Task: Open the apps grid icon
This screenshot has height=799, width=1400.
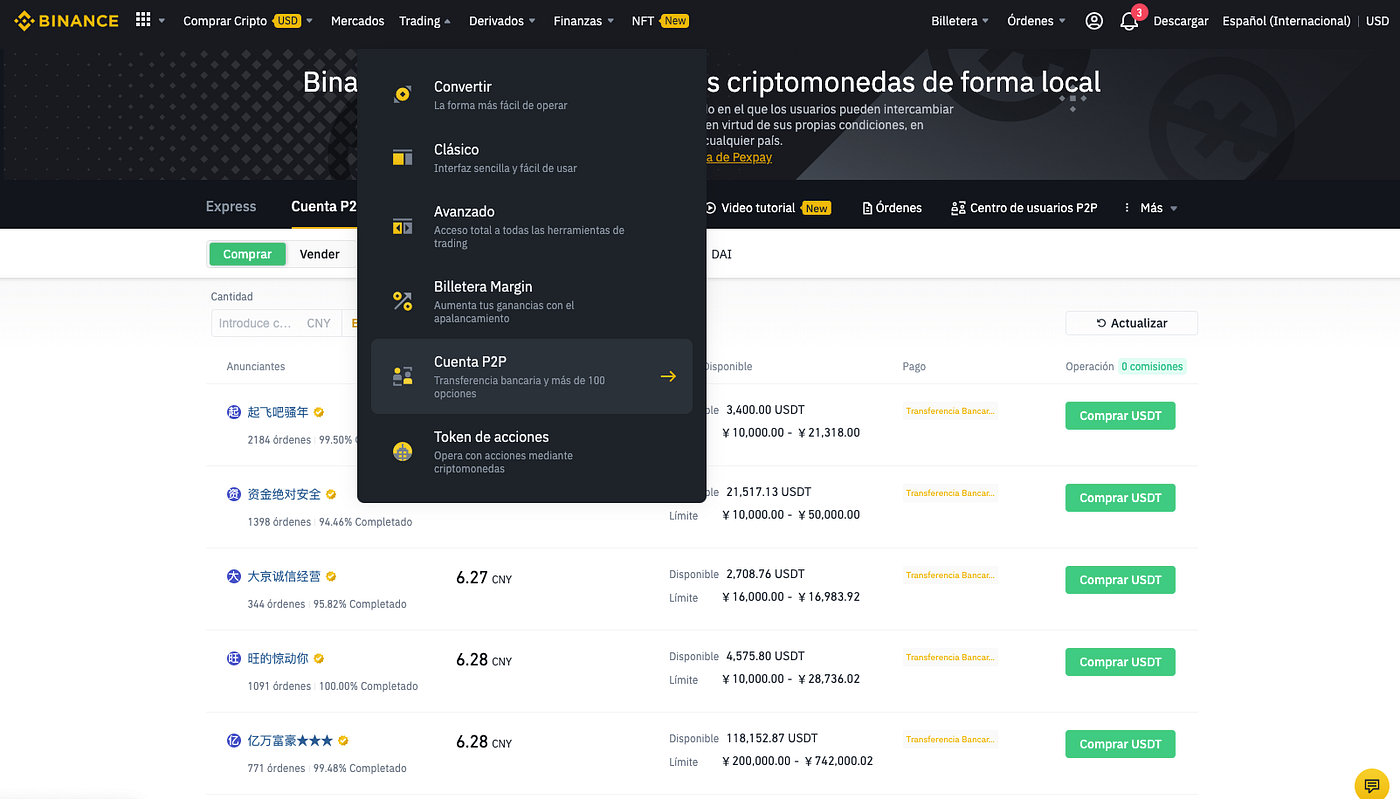Action: click(143, 20)
